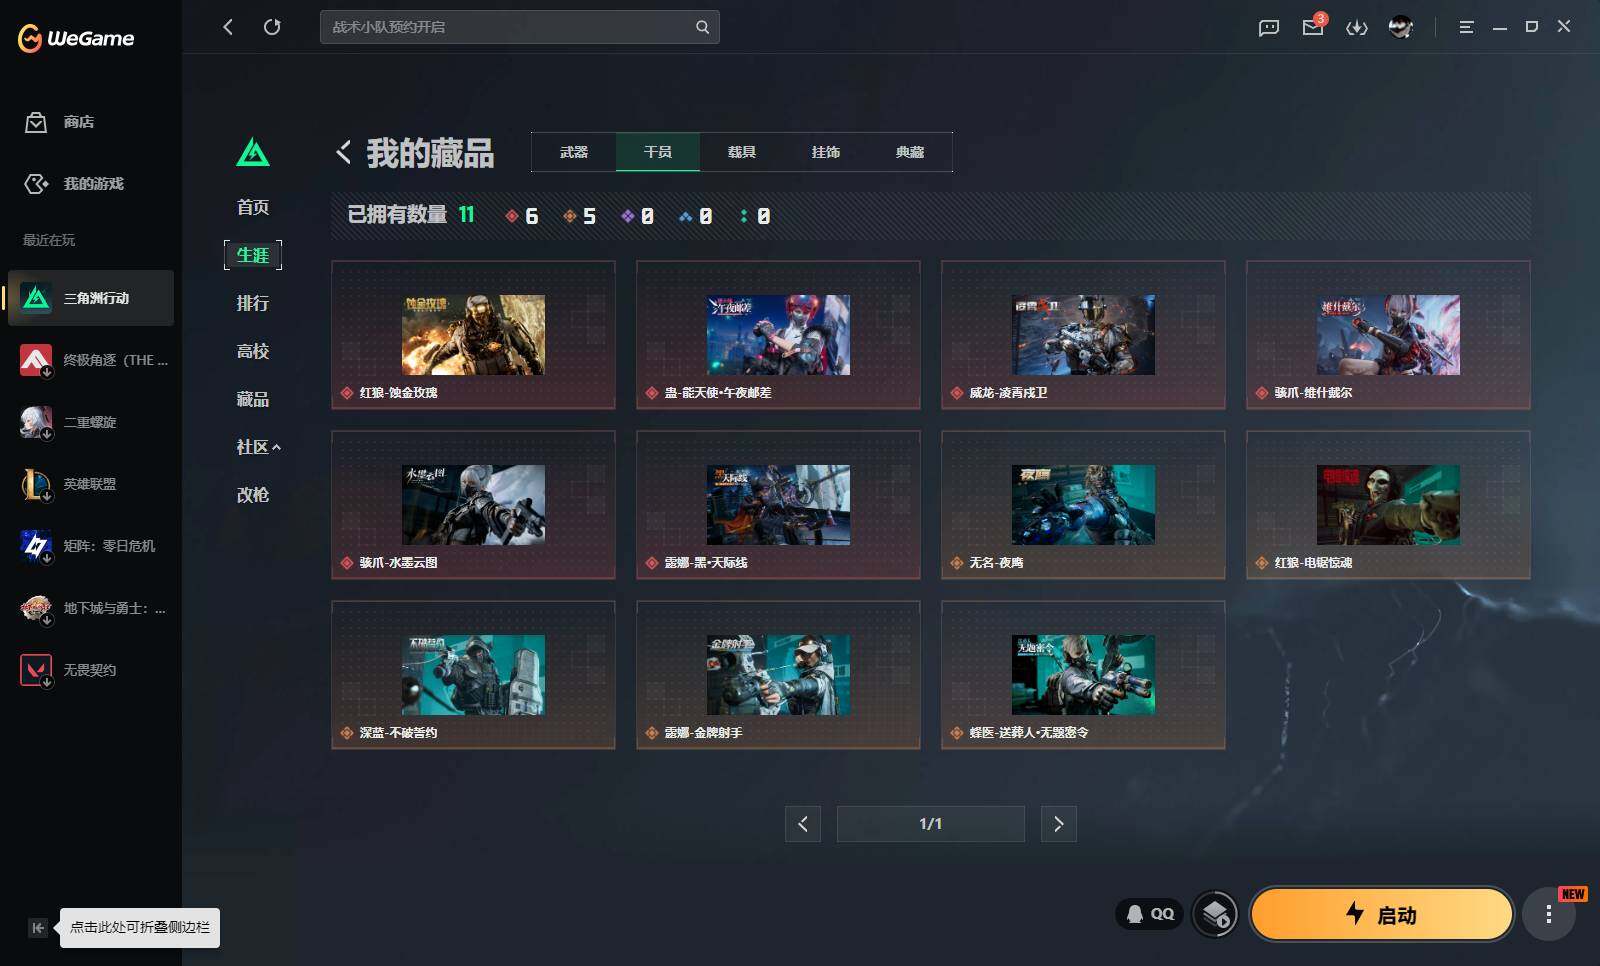The height and width of the screenshot is (966, 1600).
Task: Launch the game with 启动 button
Action: pos(1381,914)
